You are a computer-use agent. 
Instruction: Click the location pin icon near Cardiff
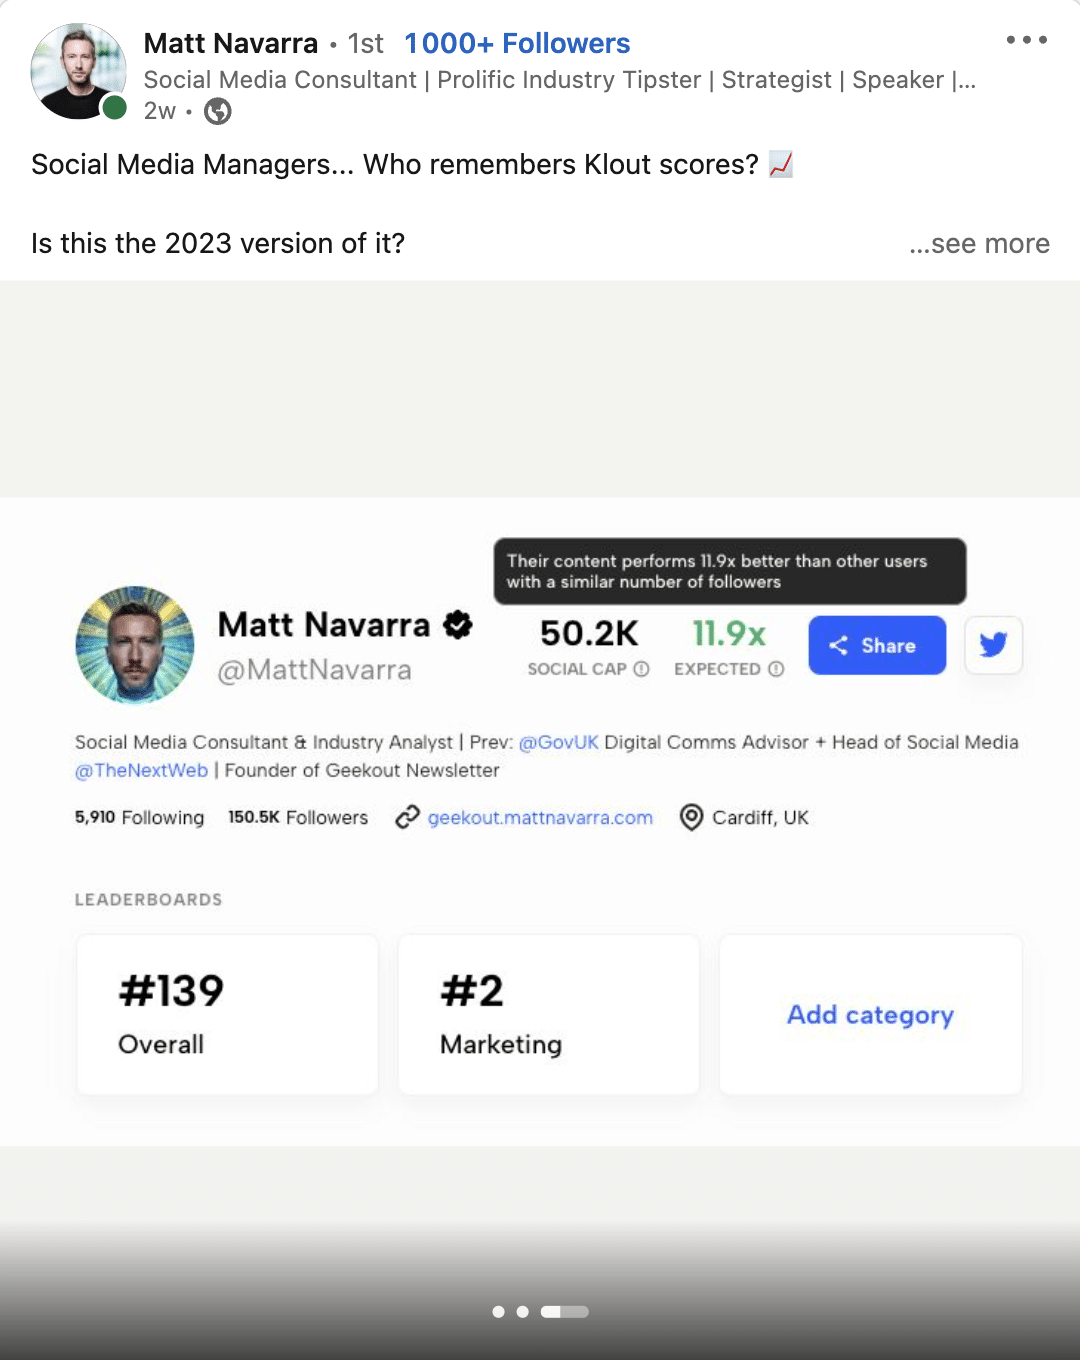(x=691, y=817)
